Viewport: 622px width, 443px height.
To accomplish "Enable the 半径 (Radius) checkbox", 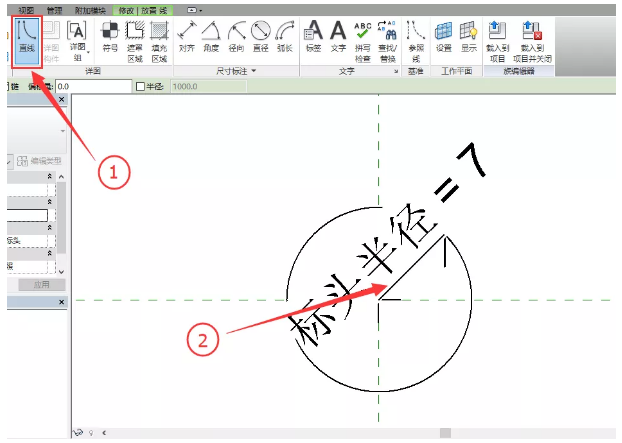I will tap(140, 86).
